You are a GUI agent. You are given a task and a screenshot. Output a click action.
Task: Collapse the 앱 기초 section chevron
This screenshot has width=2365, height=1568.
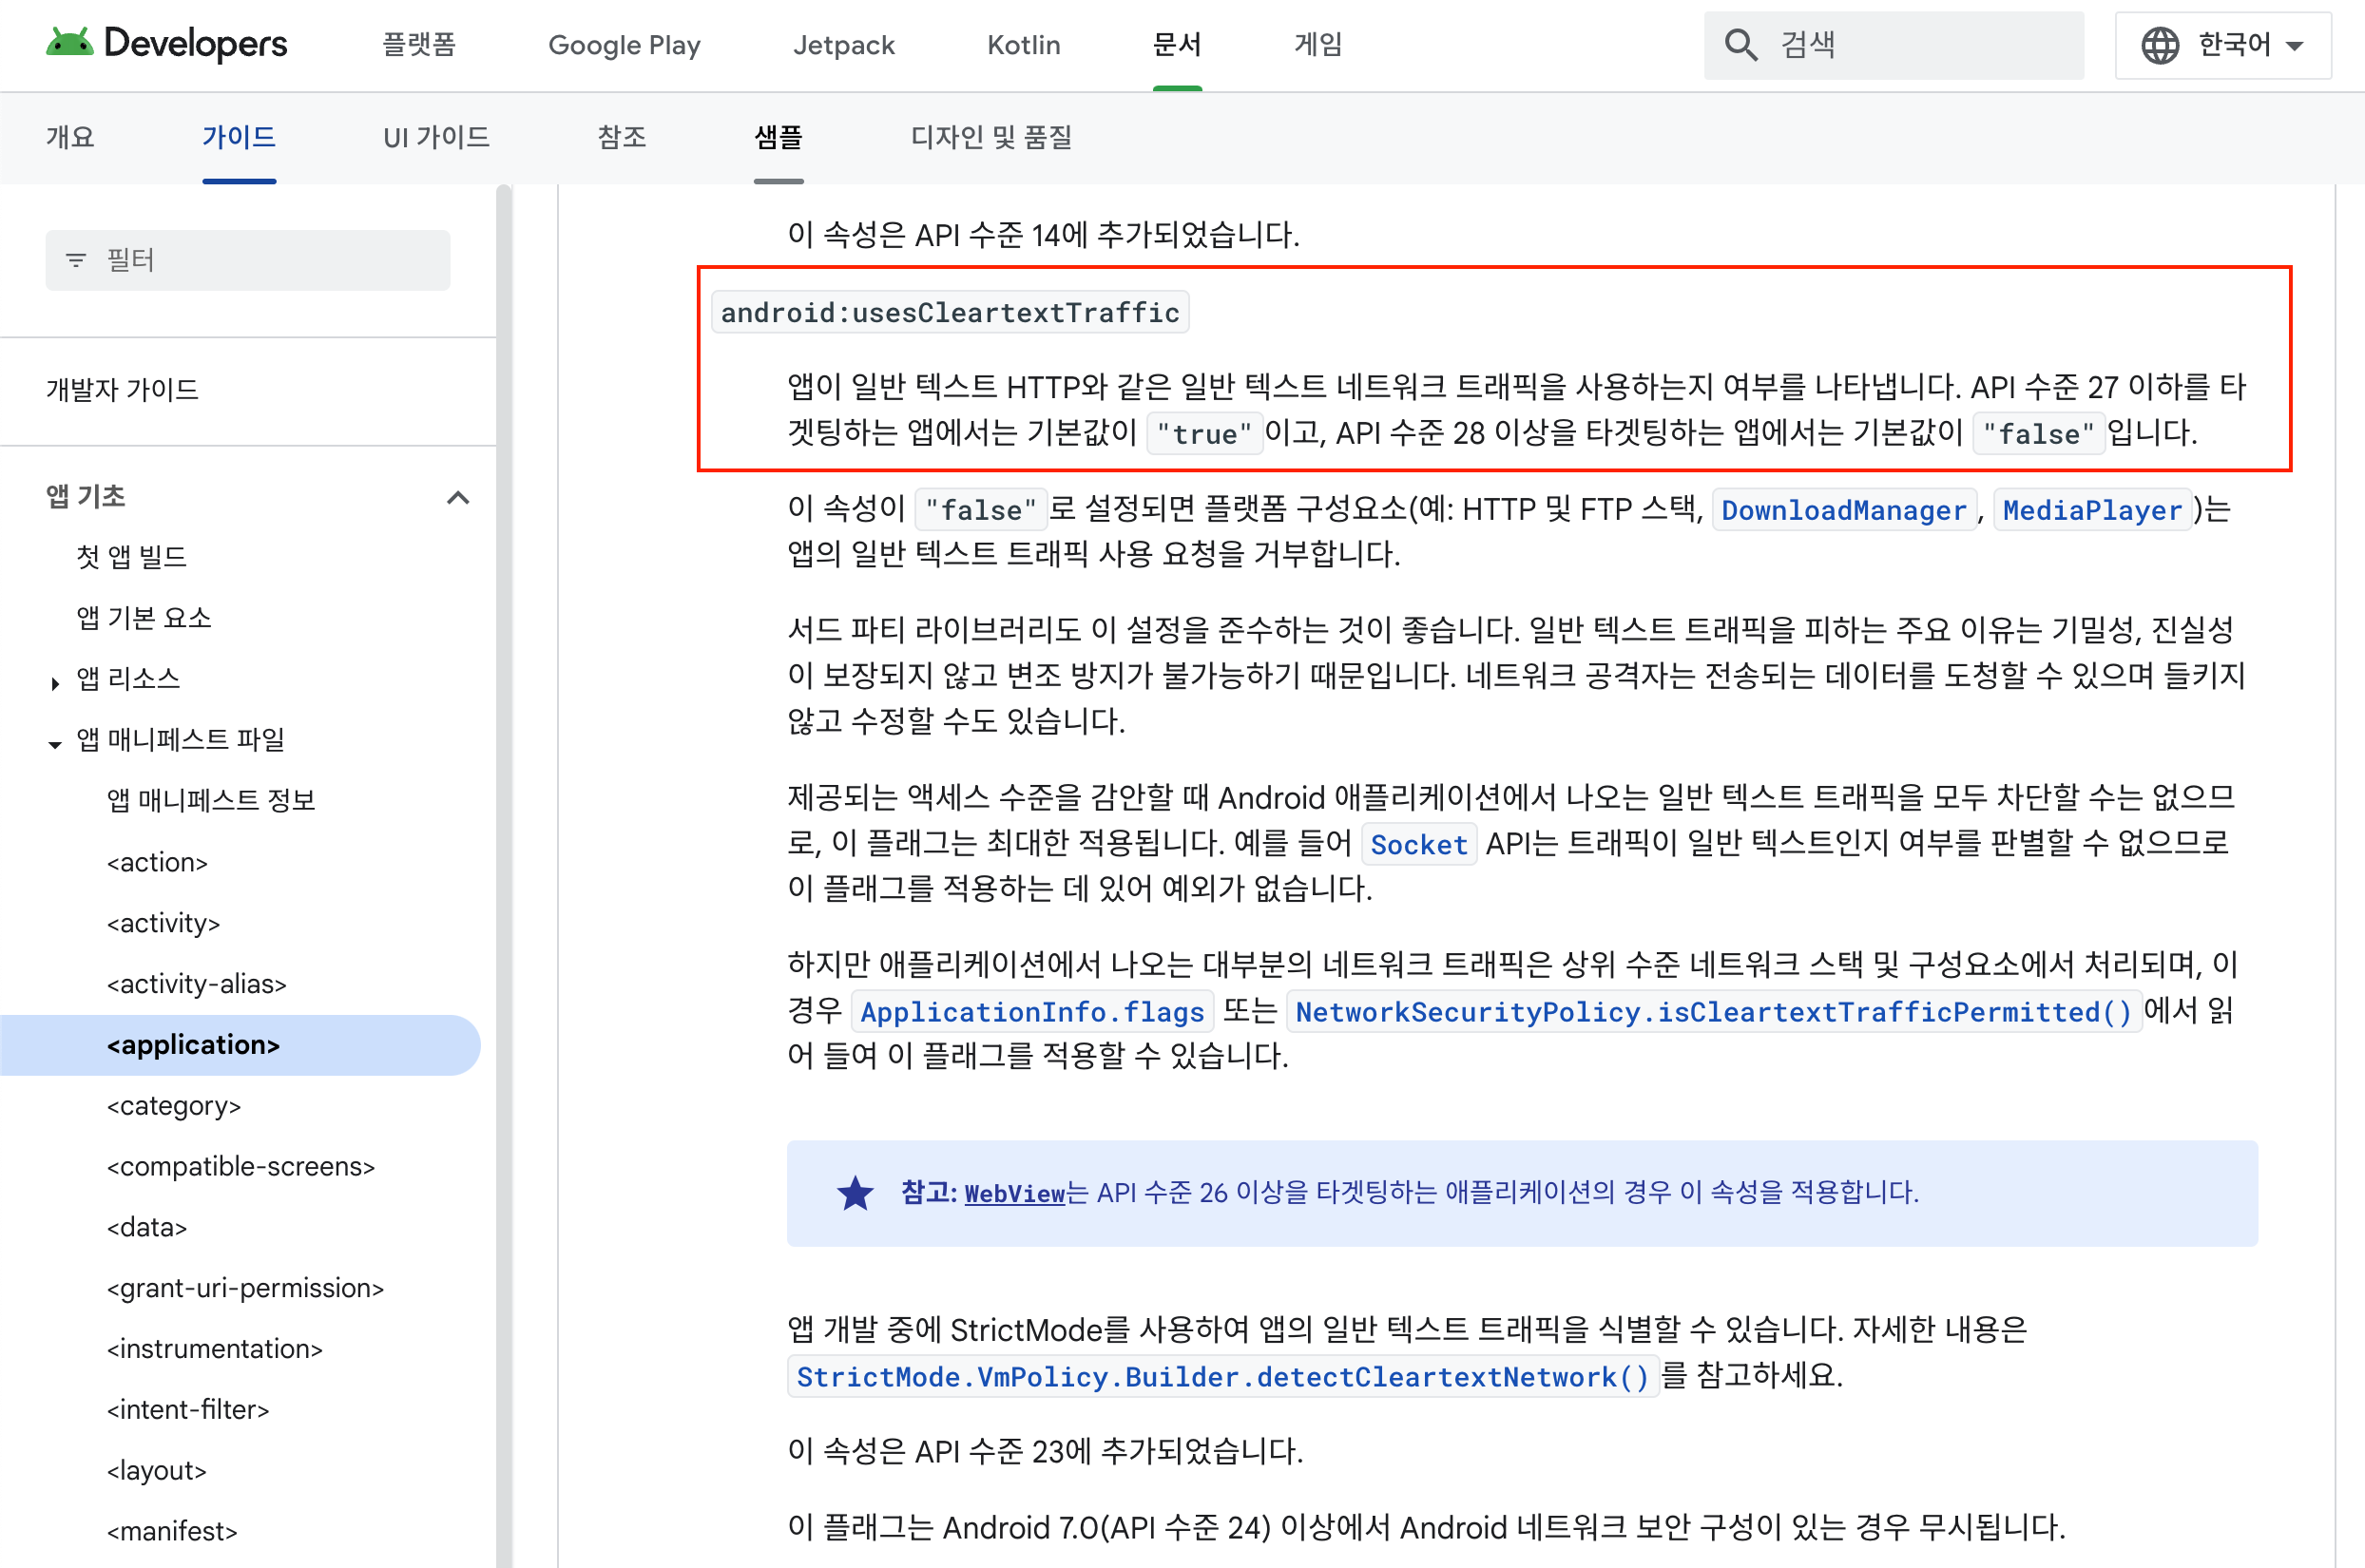458,497
